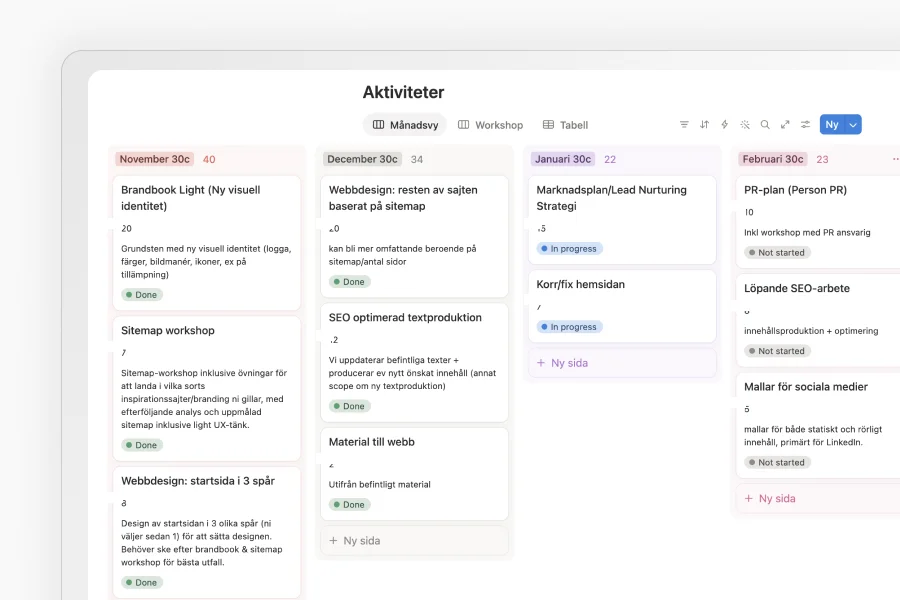Click the plus icon in Januari's Ny sida

pos(541,363)
